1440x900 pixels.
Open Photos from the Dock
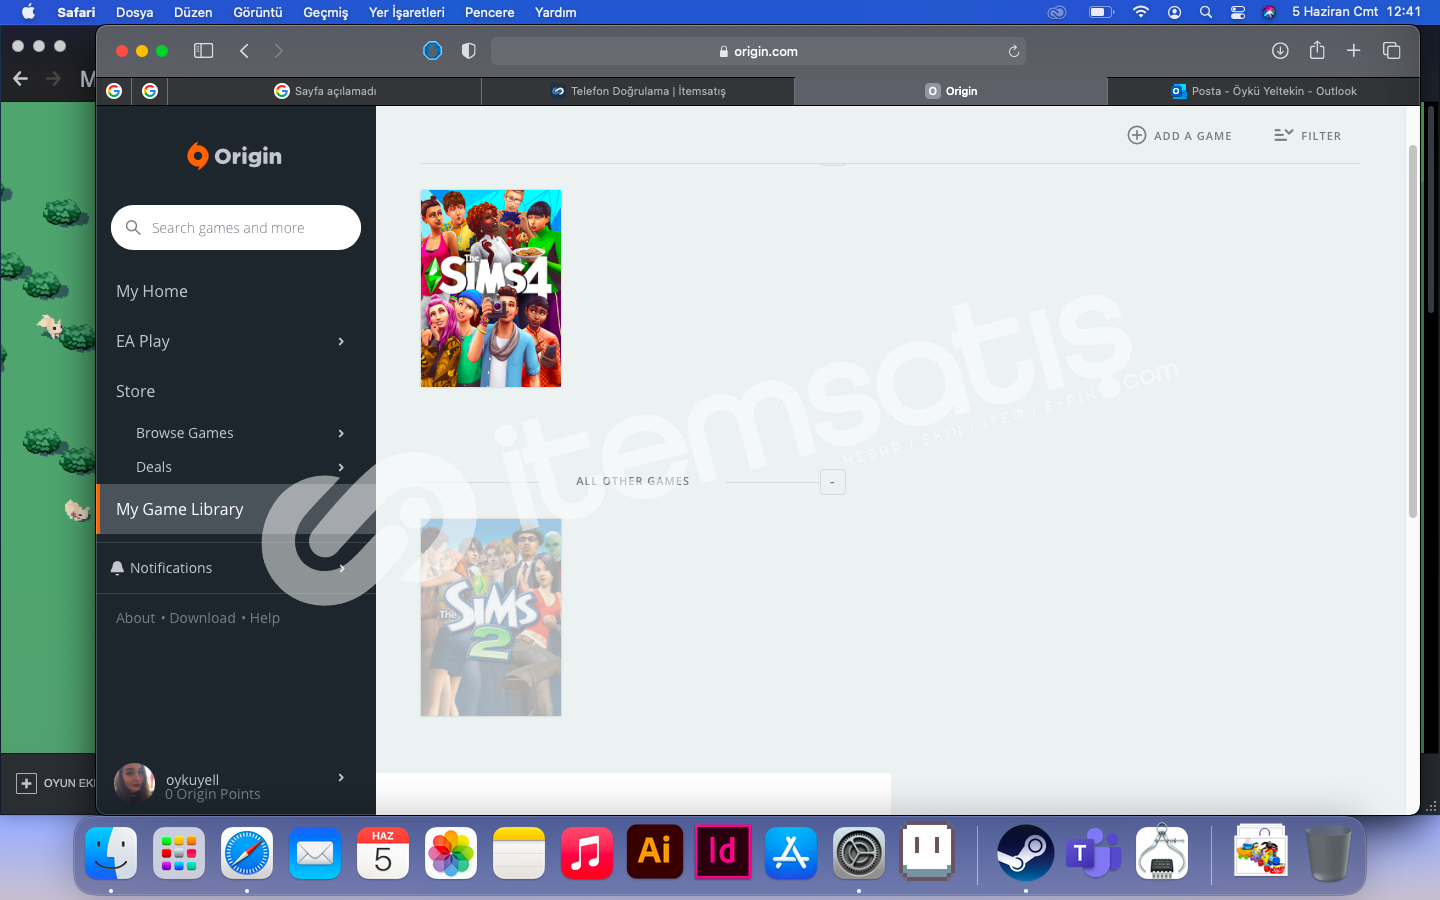(451, 853)
